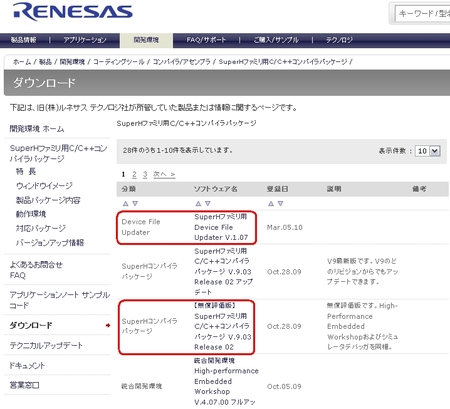Click 登録日 column header

277,189
